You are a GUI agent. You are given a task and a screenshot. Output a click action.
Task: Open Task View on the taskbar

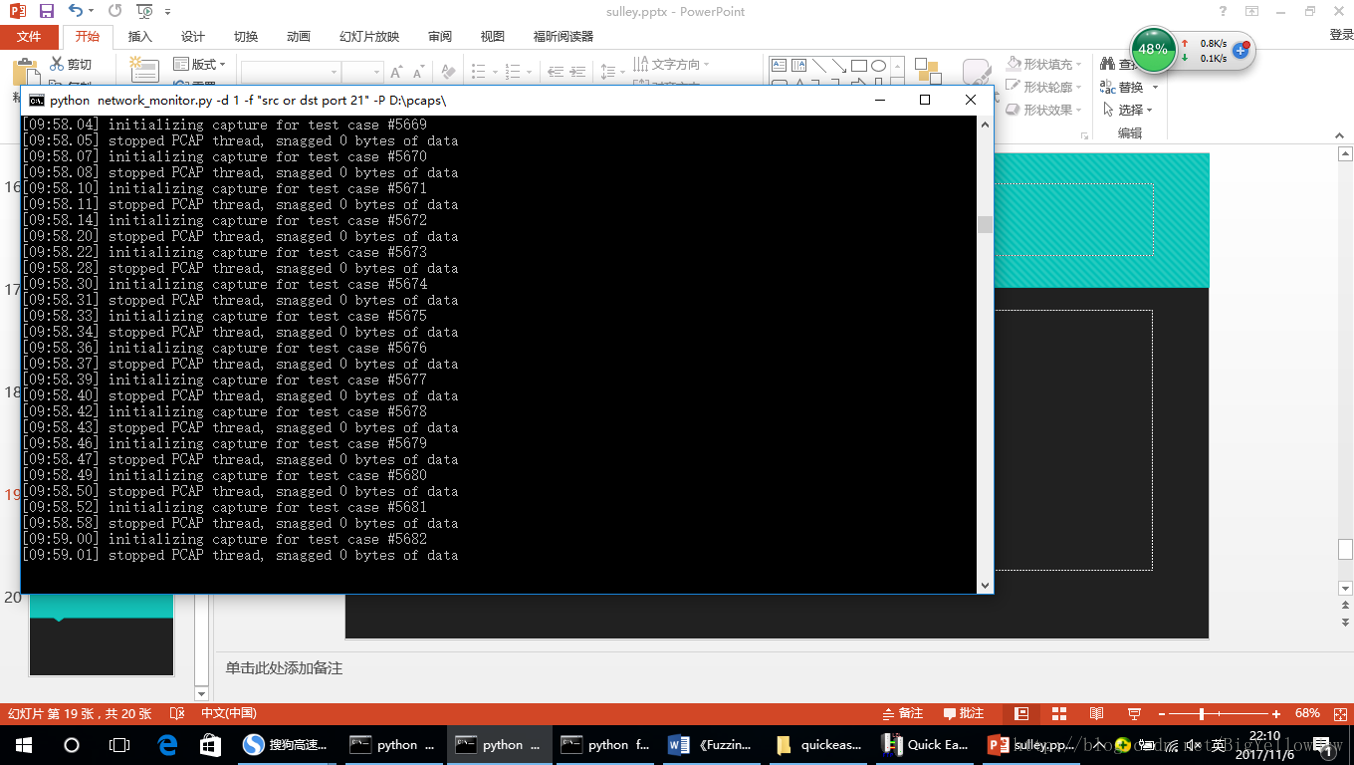pyautogui.click(x=119, y=745)
